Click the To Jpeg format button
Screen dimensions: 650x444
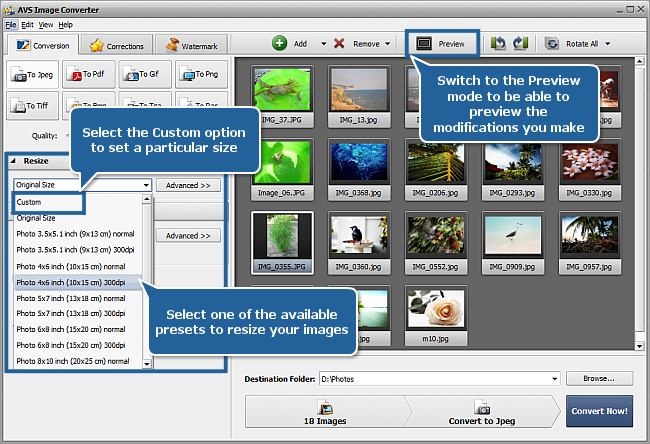click(x=32, y=75)
